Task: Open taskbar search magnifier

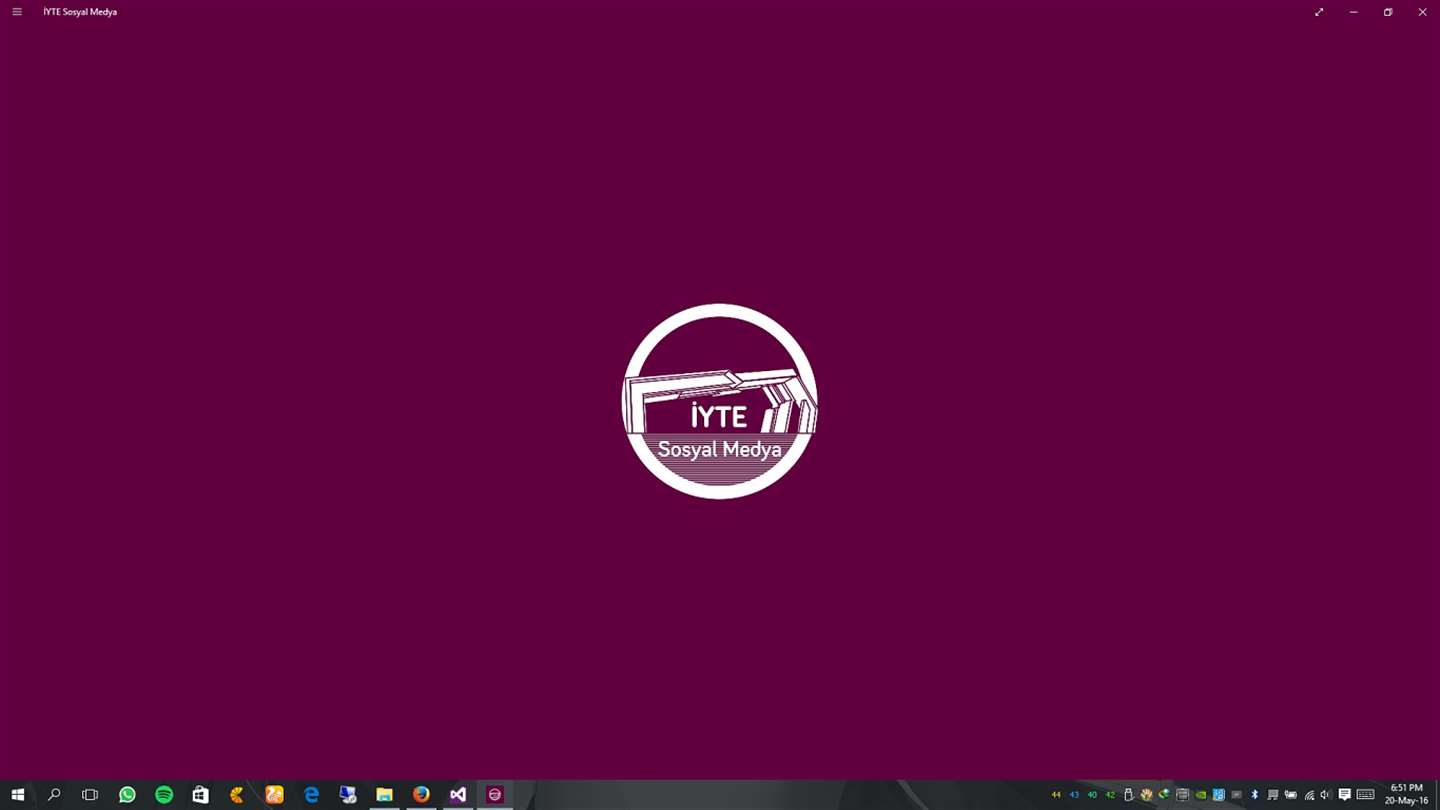Action: coord(54,795)
